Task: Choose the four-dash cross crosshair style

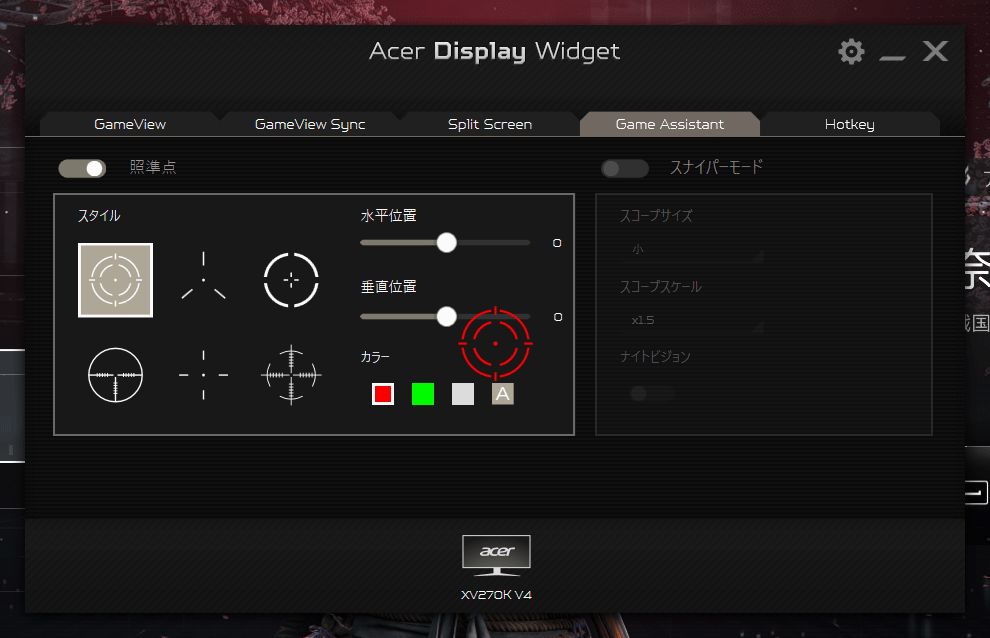Action: (x=203, y=375)
